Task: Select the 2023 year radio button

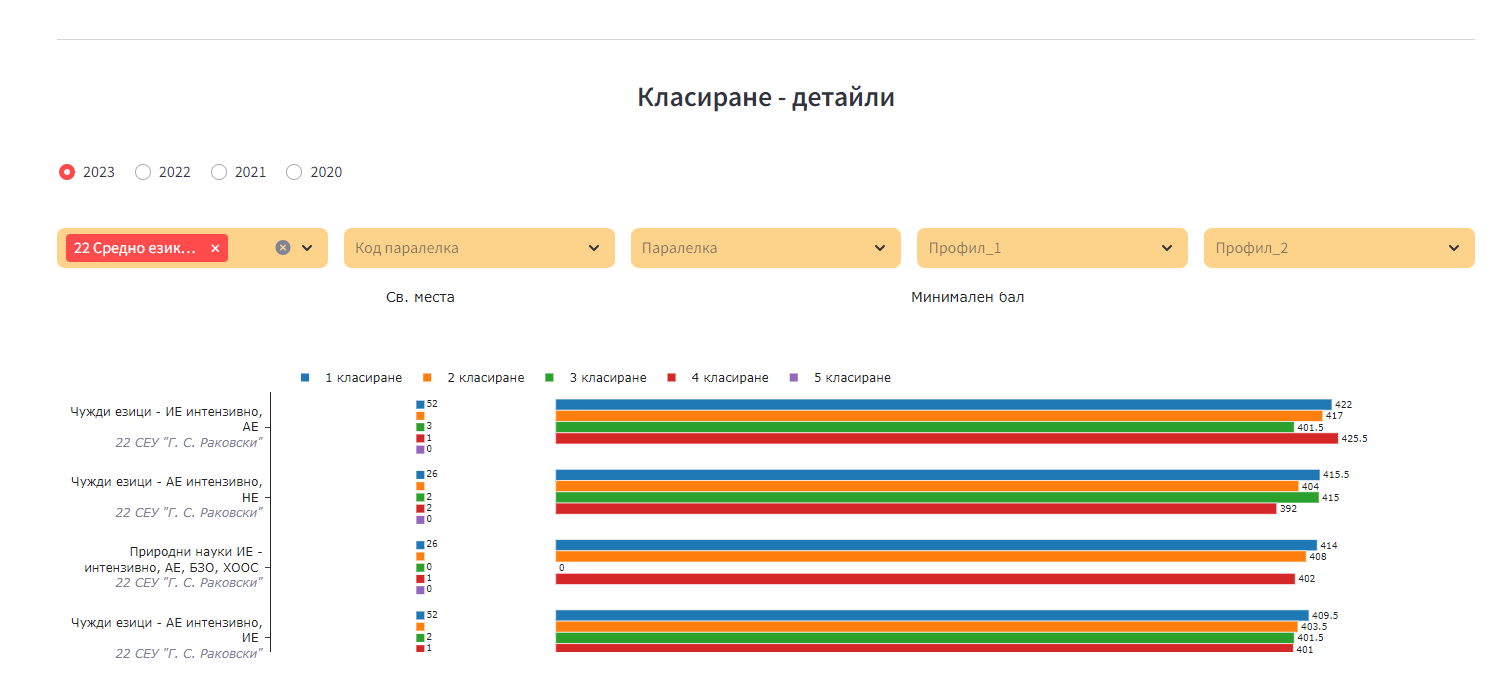Action: click(67, 172)
